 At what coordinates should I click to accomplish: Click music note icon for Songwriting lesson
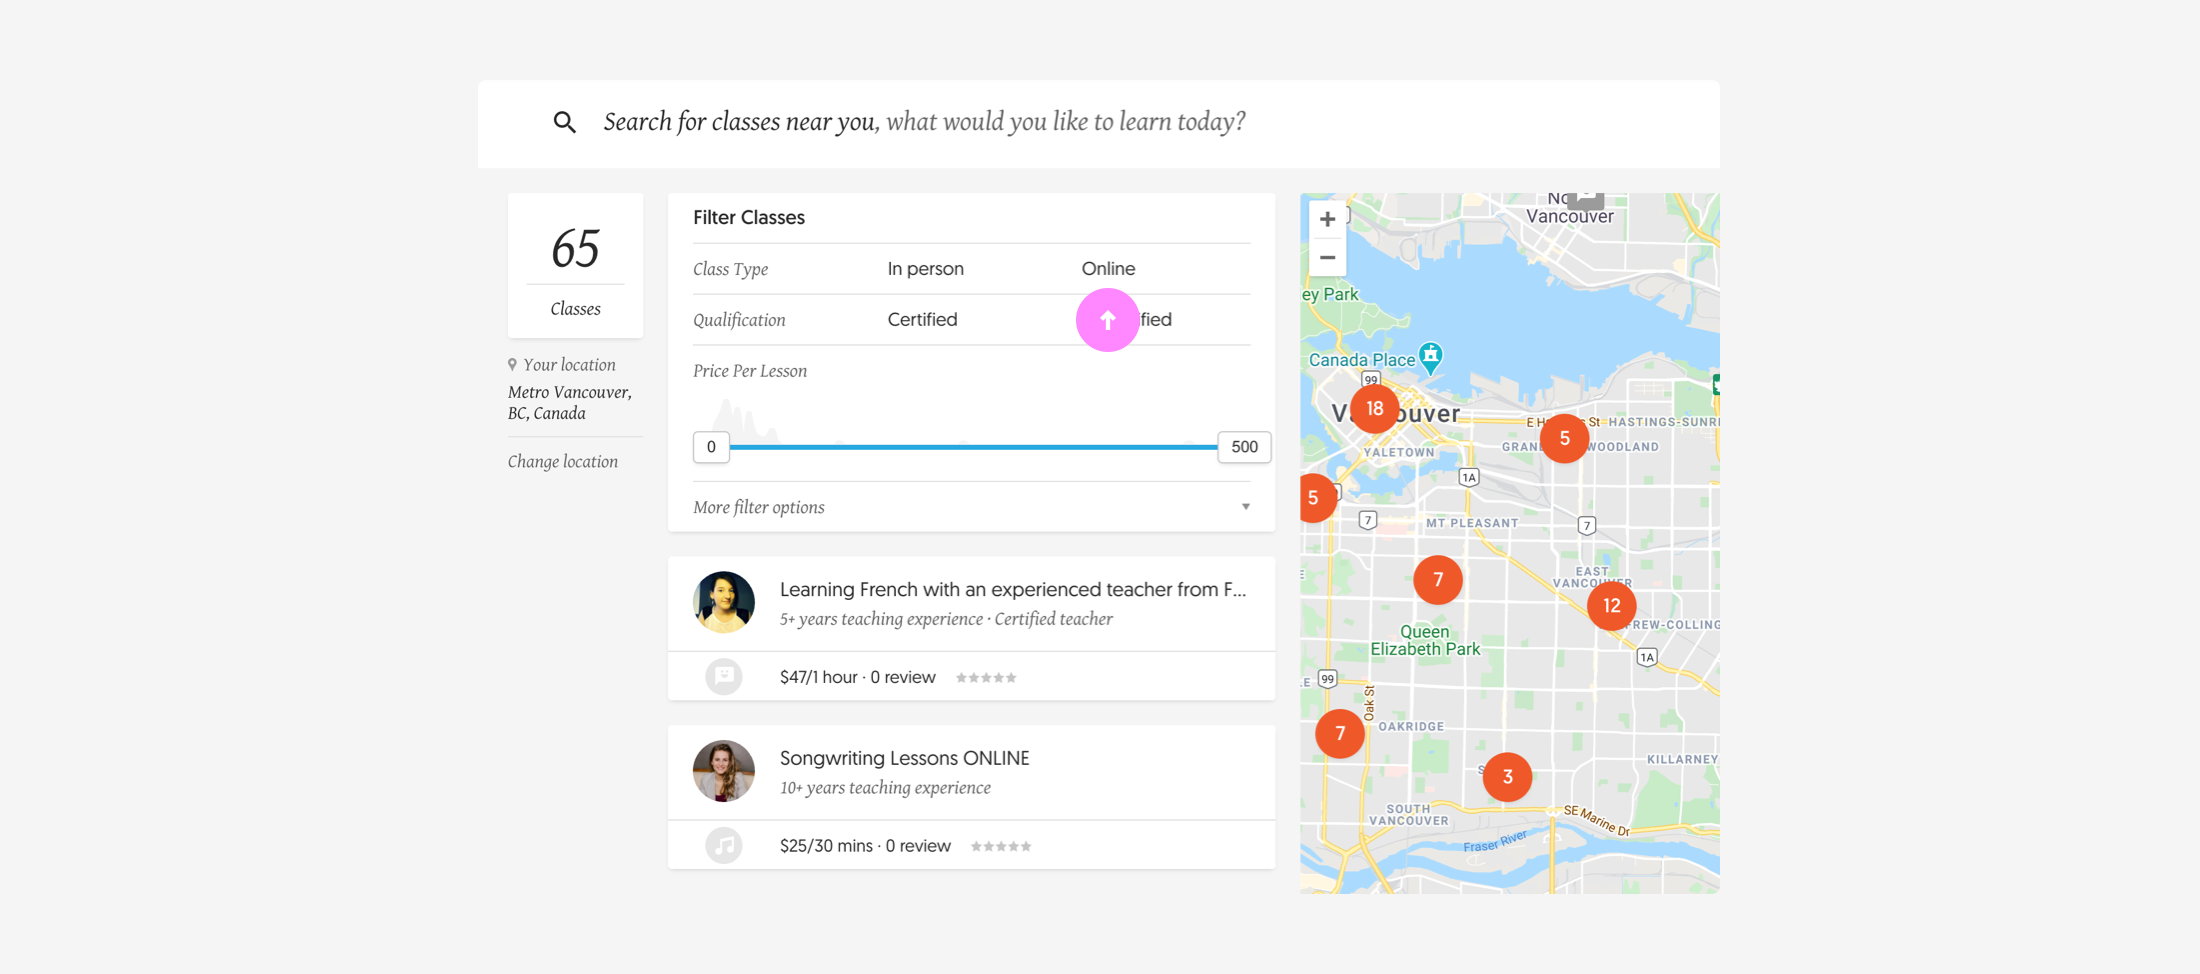point(724,846)
